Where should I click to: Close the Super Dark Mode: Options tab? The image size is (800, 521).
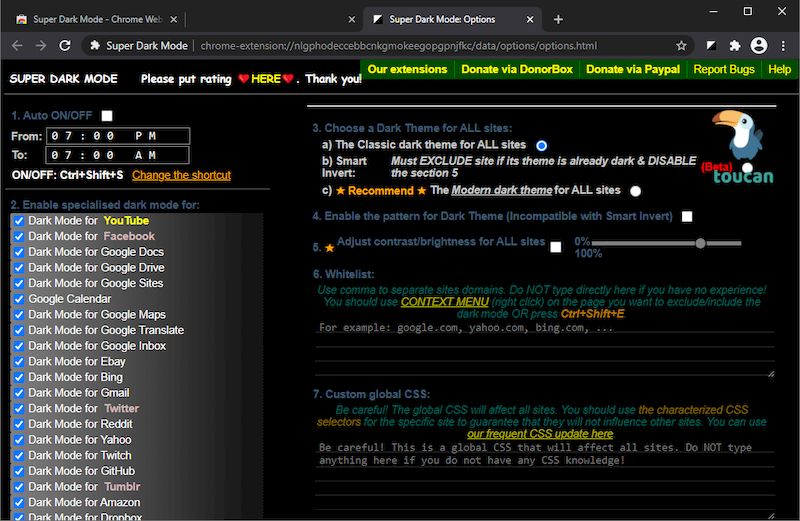click(530, 19)
